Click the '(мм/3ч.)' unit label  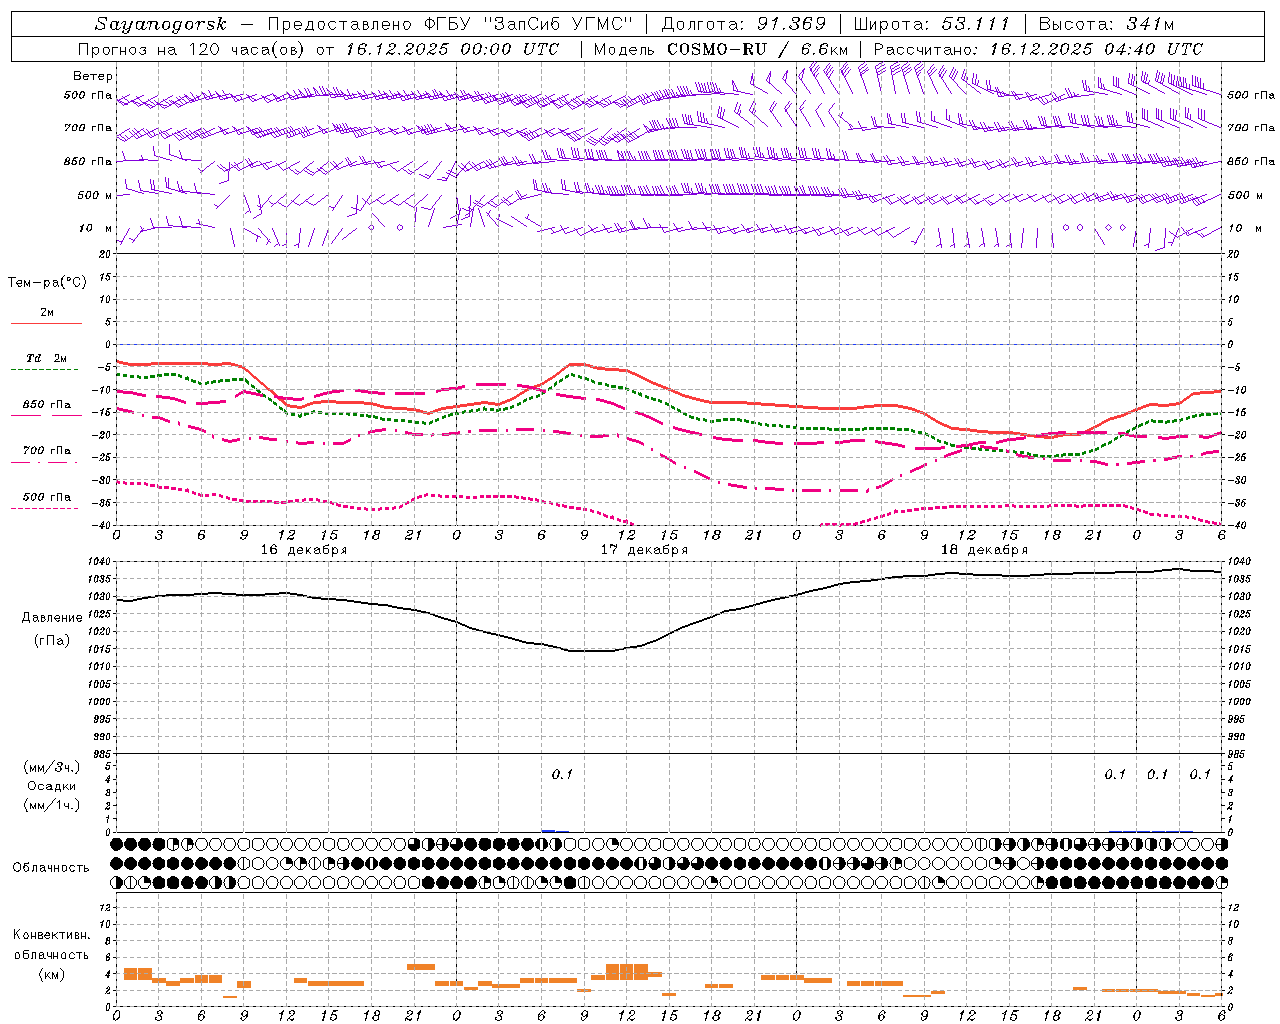tap(51, 767)
